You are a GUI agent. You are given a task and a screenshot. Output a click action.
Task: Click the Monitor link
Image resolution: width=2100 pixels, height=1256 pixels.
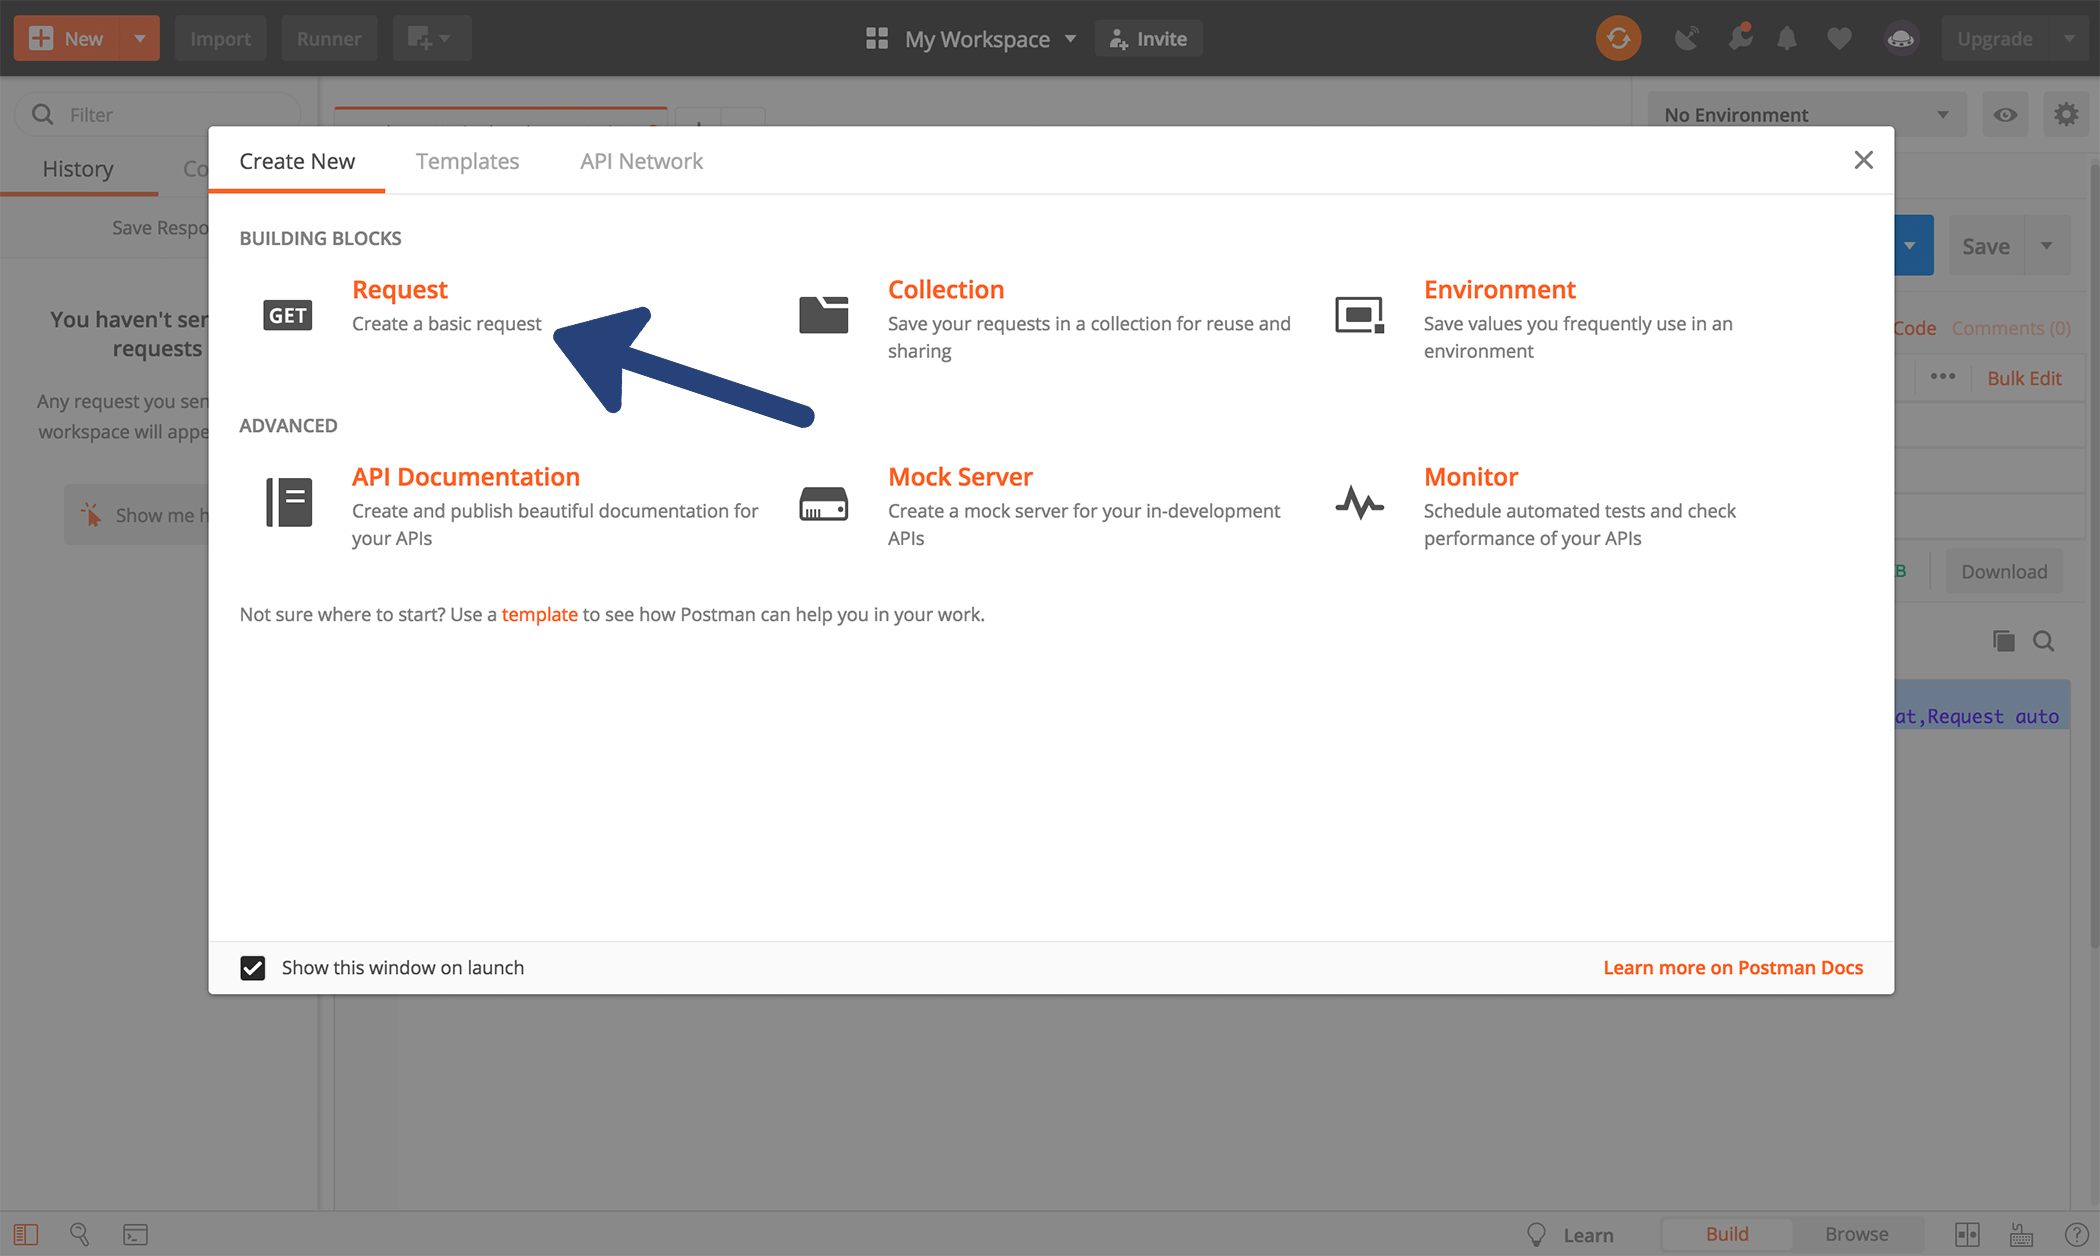click(x=1471, y=476)
